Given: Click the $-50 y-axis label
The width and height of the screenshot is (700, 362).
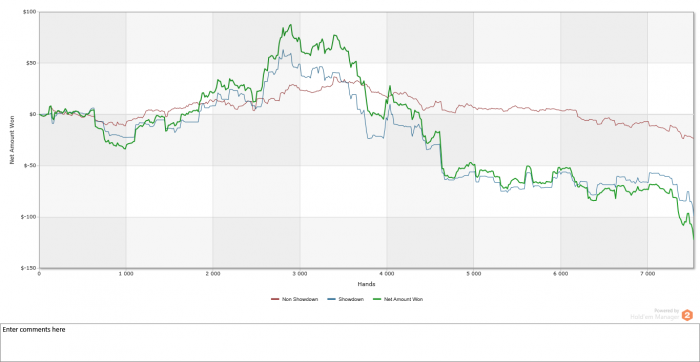Looking at the screenshot, I should coord(30,166).
